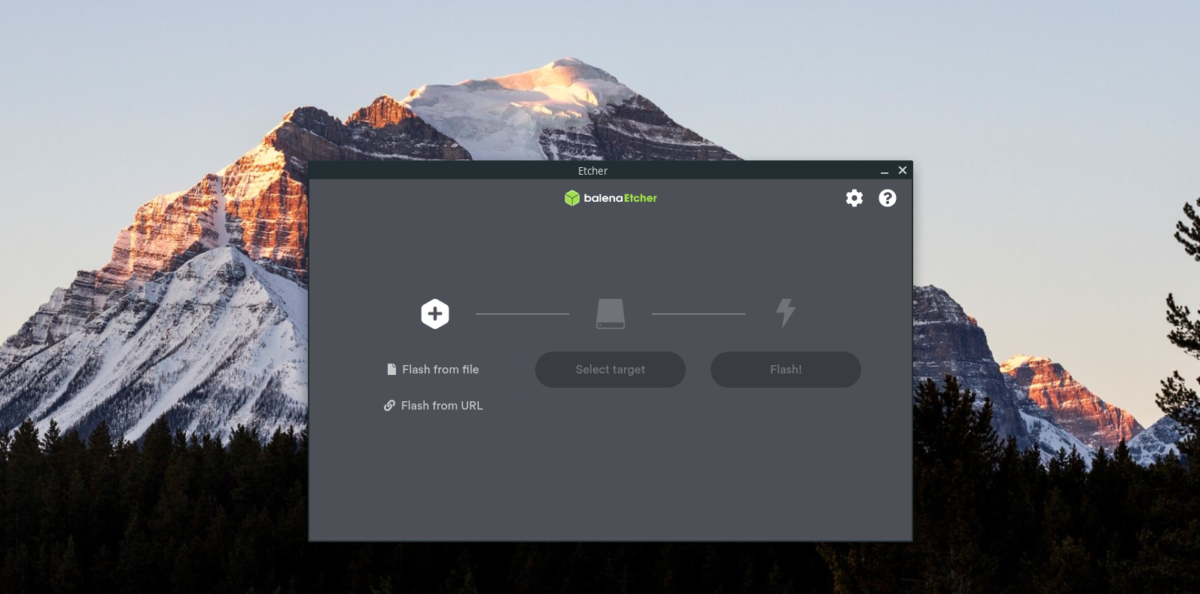Click the lightning flash step icon
This screenshot has width=1200, height=594.
[786, 313]
